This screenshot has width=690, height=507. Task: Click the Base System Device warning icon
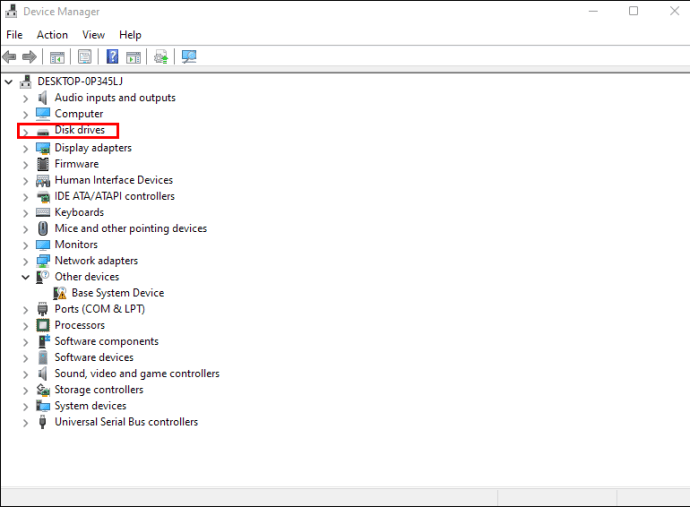[59, 293]
